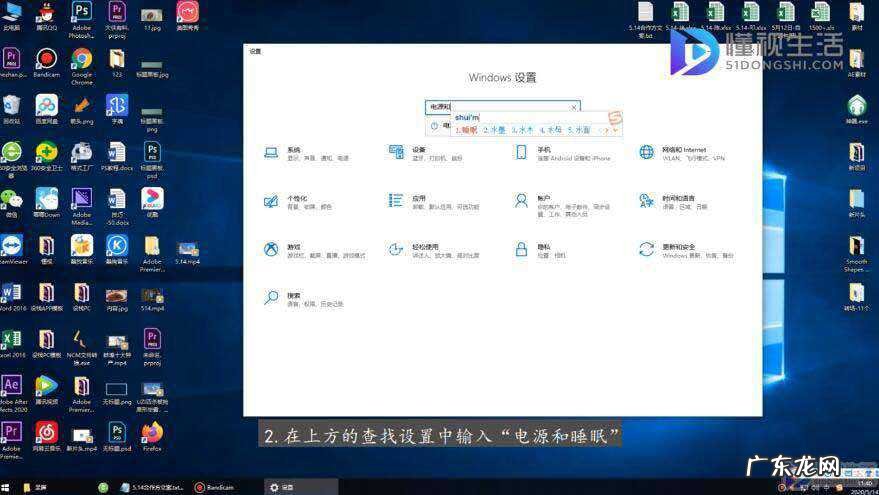Viewport: 879px width, 495px height.
Task: Open Update & Security (更新和安全) settings
Action: pyautogui.click(x=687, y=251)
